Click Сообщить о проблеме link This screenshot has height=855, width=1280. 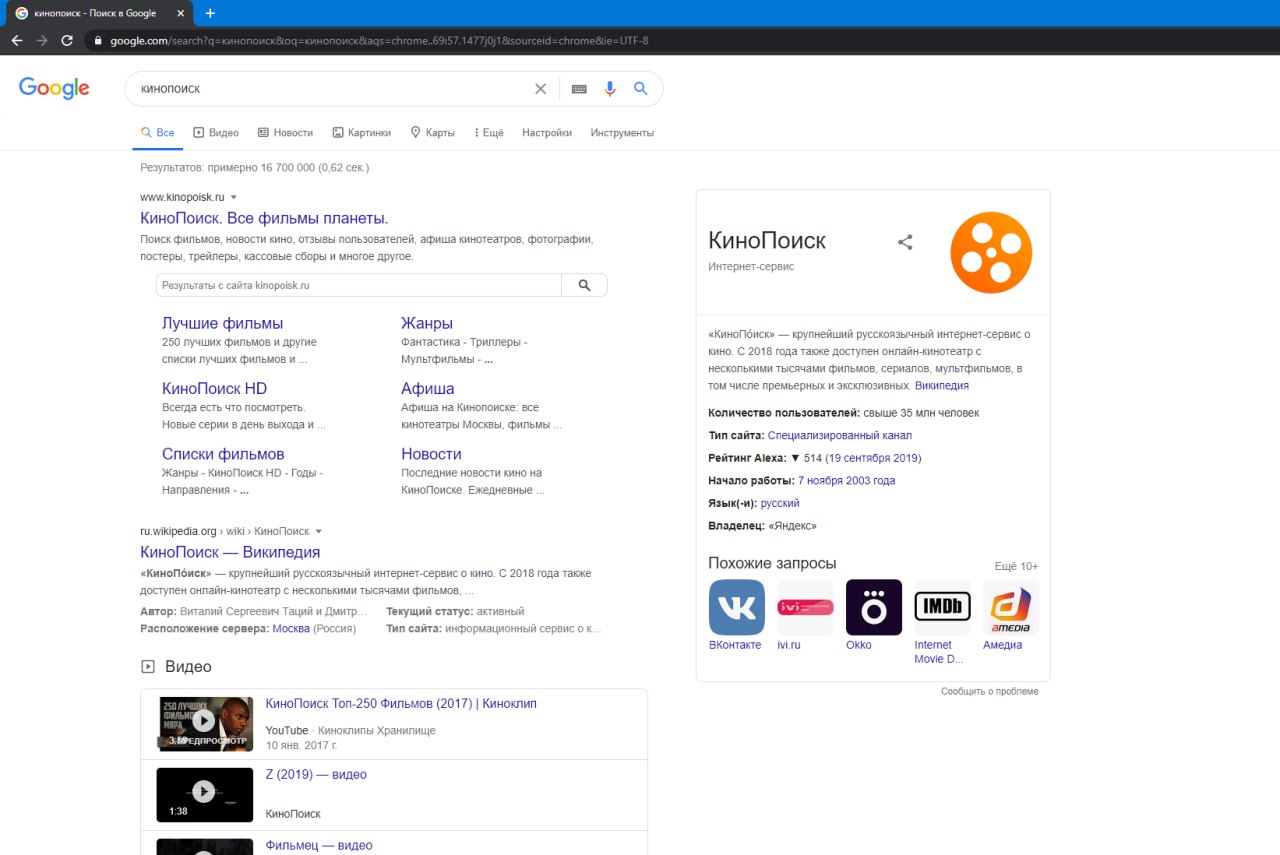[990, 691]
